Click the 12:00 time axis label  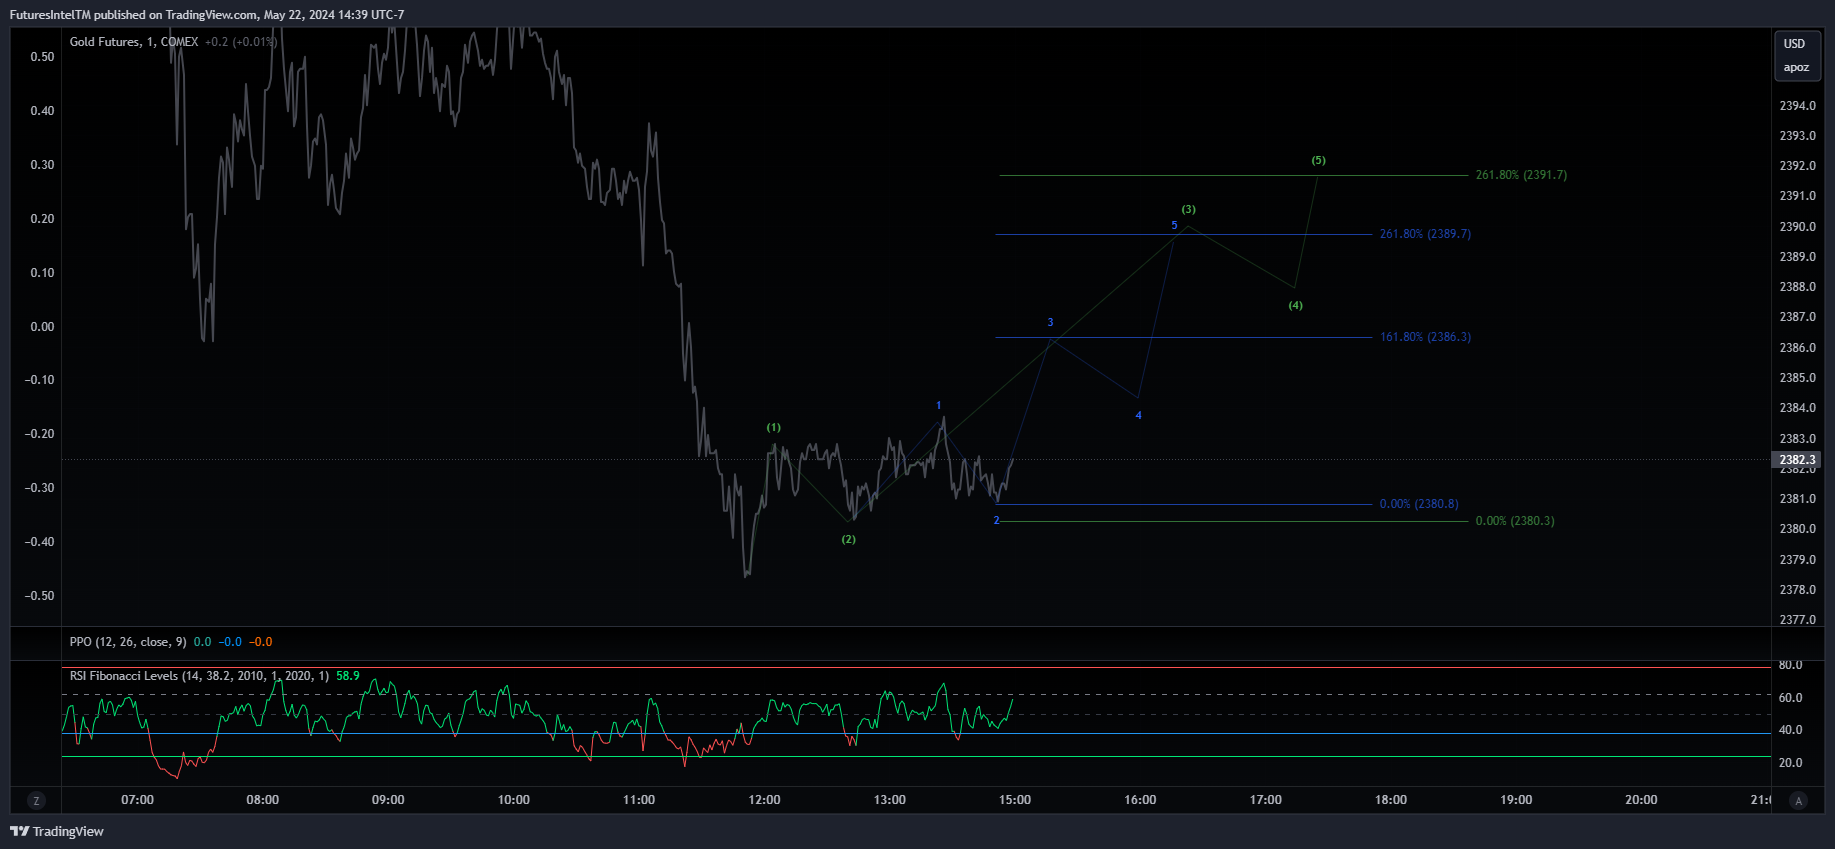(x=764, y=800)
